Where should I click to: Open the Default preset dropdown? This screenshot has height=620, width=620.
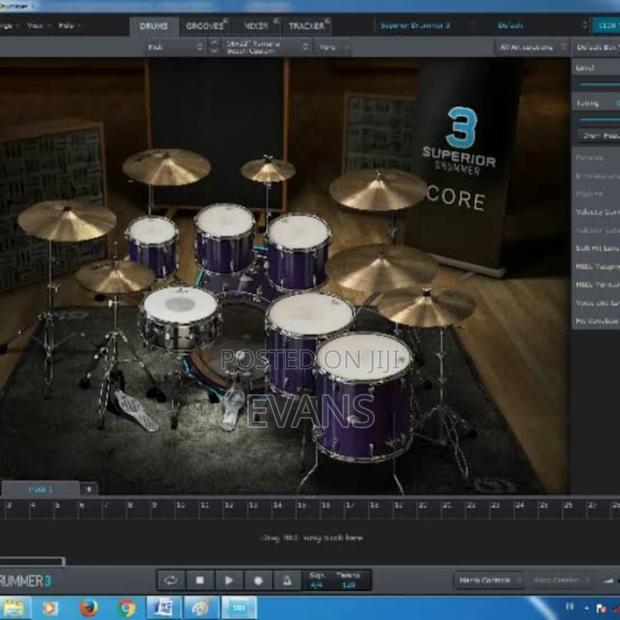(x=542, y=26)
